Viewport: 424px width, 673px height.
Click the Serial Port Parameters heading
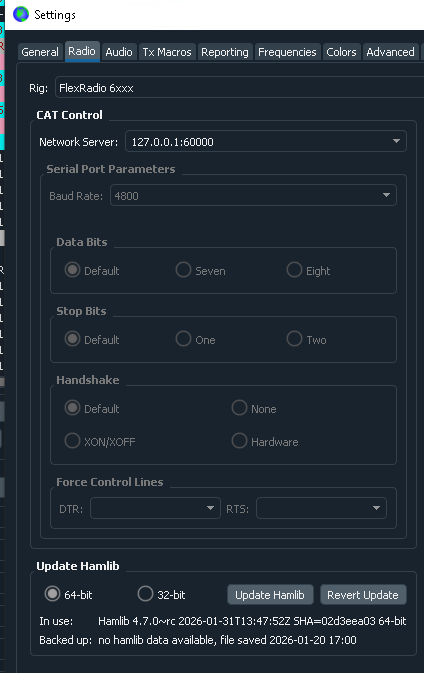(111, 169)
